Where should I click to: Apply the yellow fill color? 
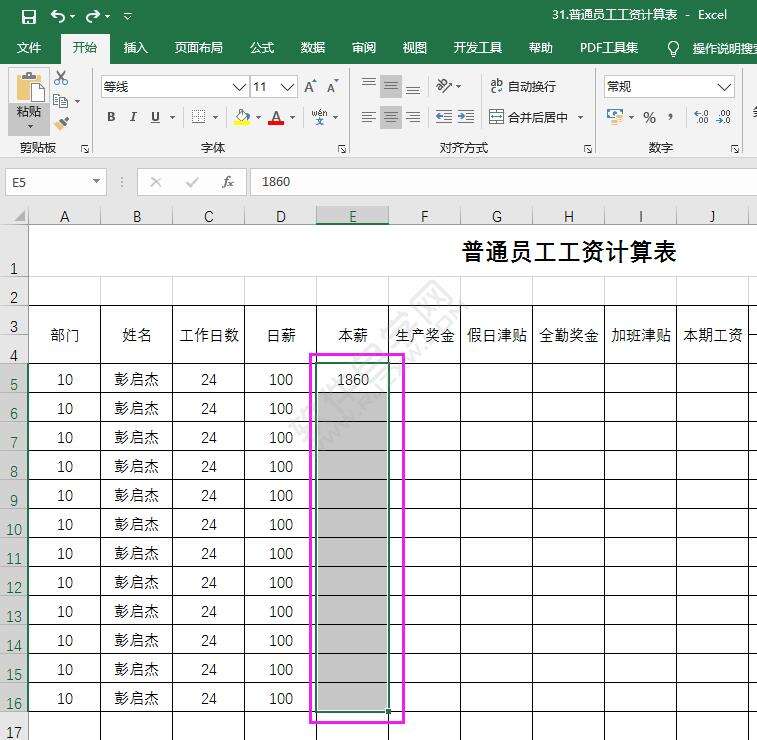coord(242,117)
